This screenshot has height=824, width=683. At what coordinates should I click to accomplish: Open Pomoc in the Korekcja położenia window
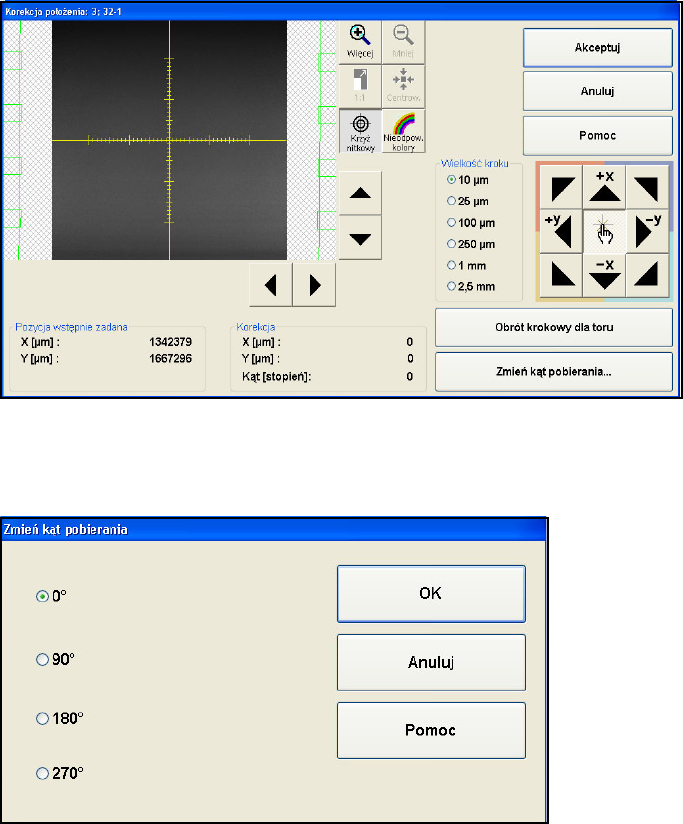597,136
